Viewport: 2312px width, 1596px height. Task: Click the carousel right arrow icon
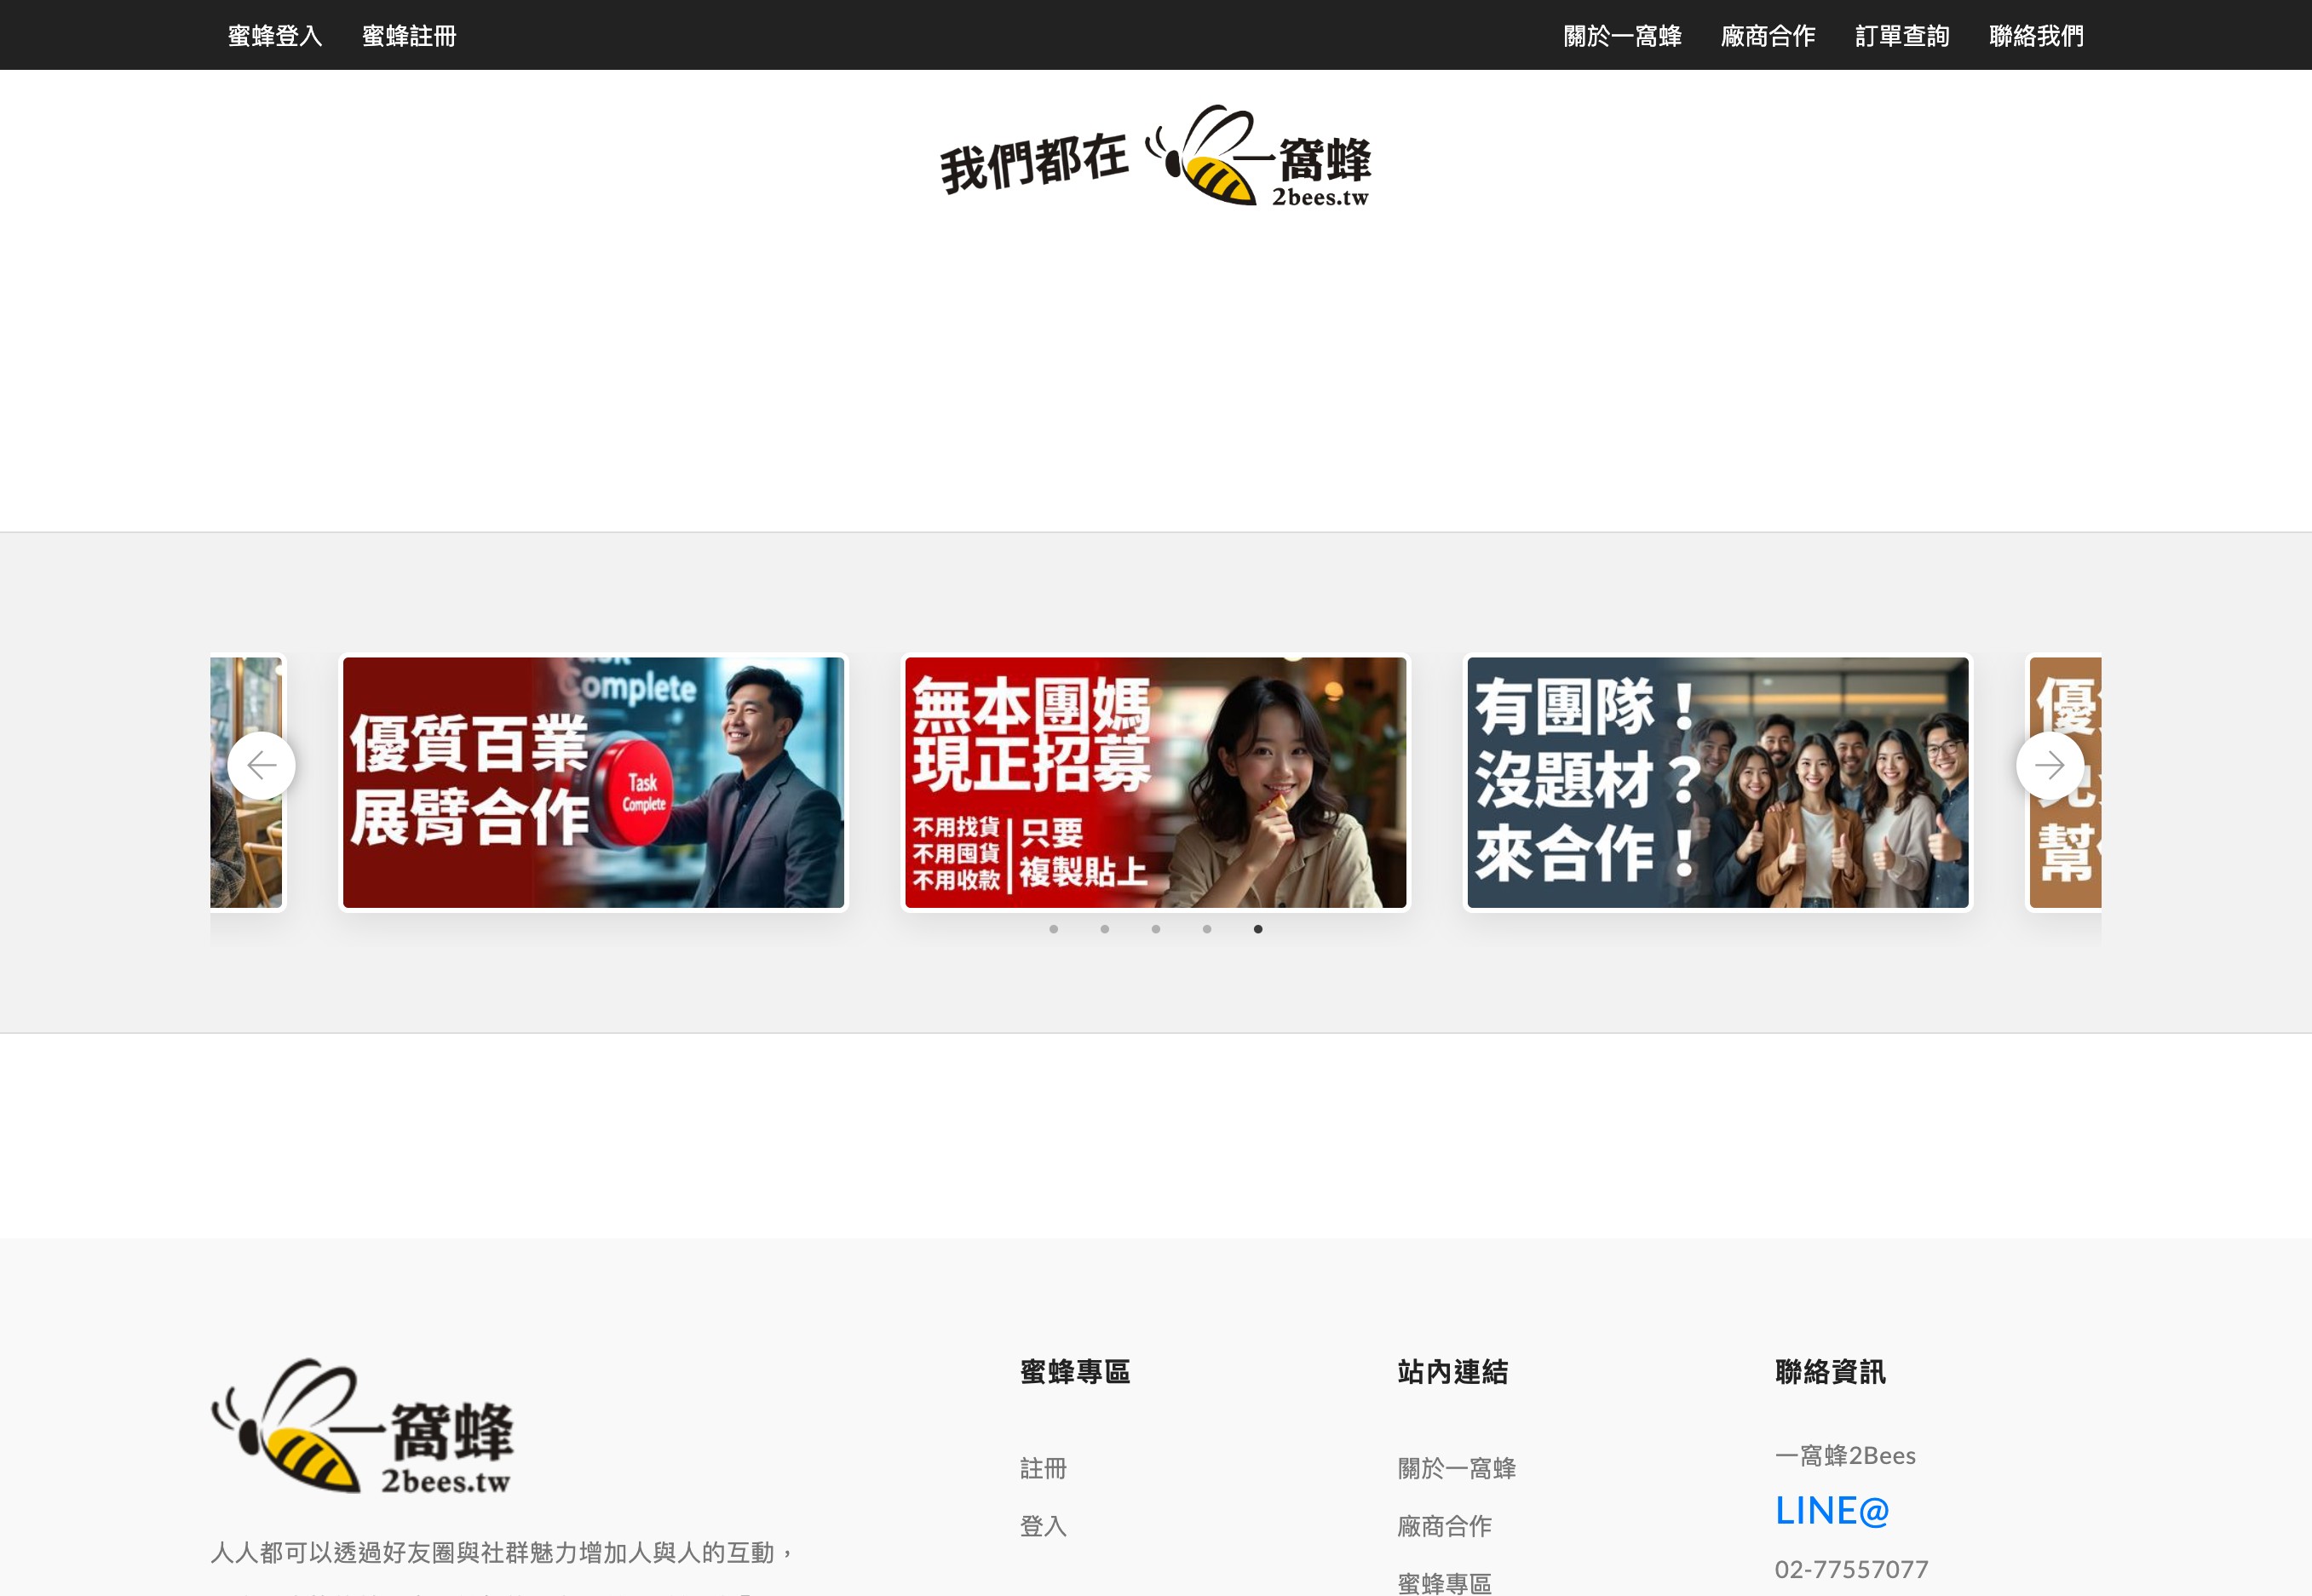pos(2049,766)
